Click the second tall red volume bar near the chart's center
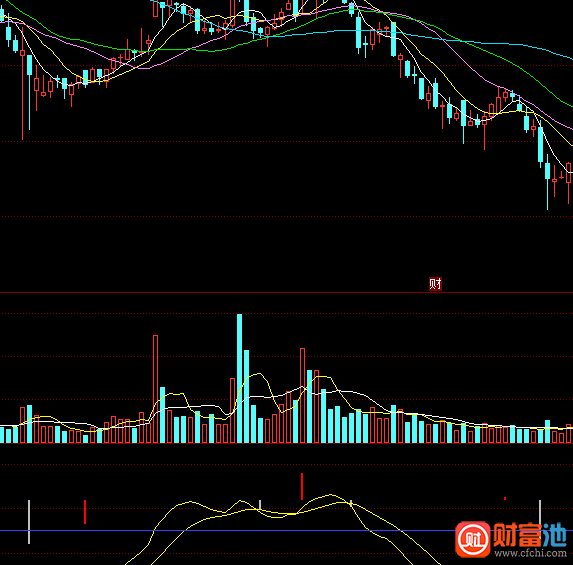Viewport: 573px width, 565px height. (x=303, y=396)
